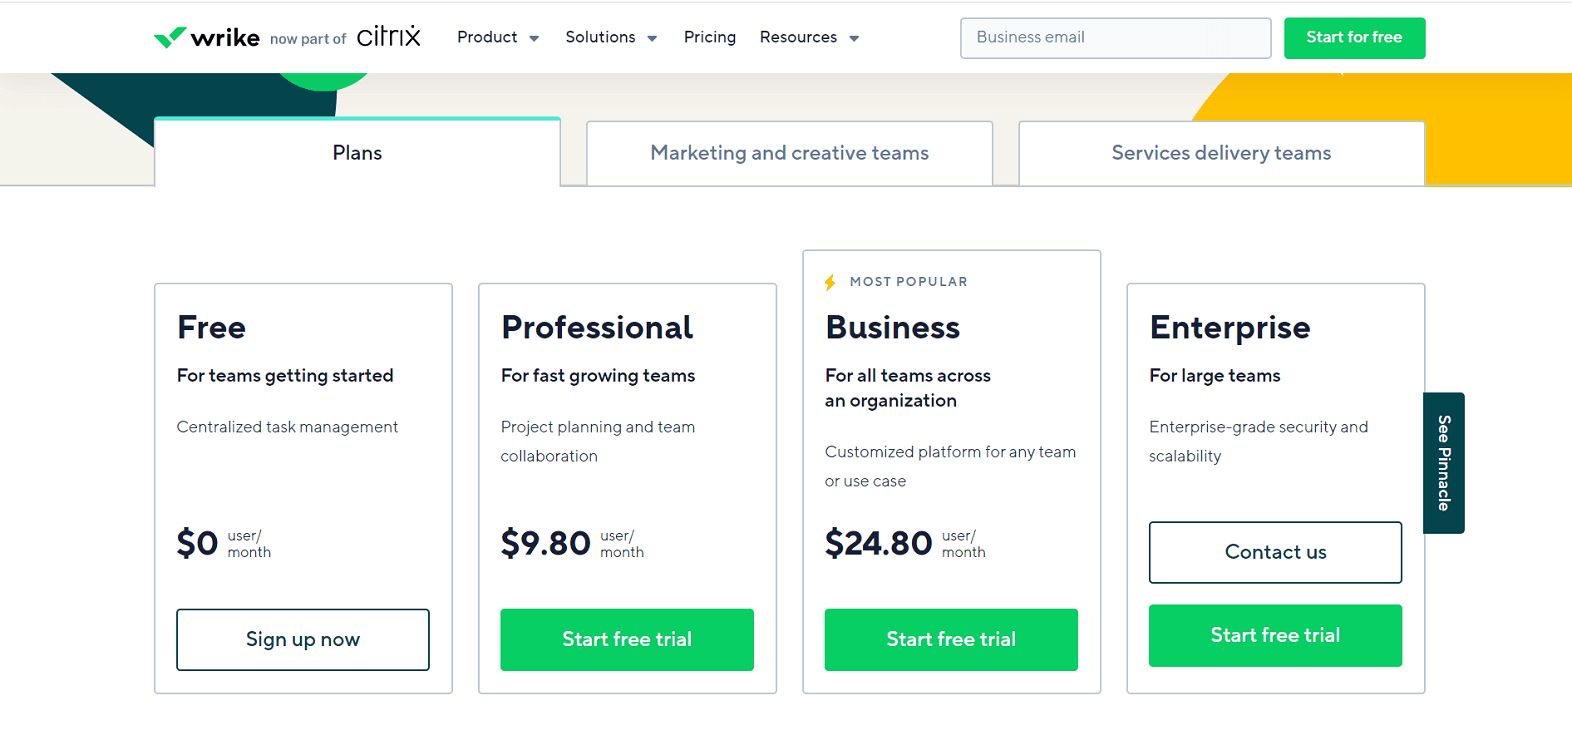Screen dimensions: 1572x750
Task: Focus the Business email field
Action: (x=1116, y=38)
